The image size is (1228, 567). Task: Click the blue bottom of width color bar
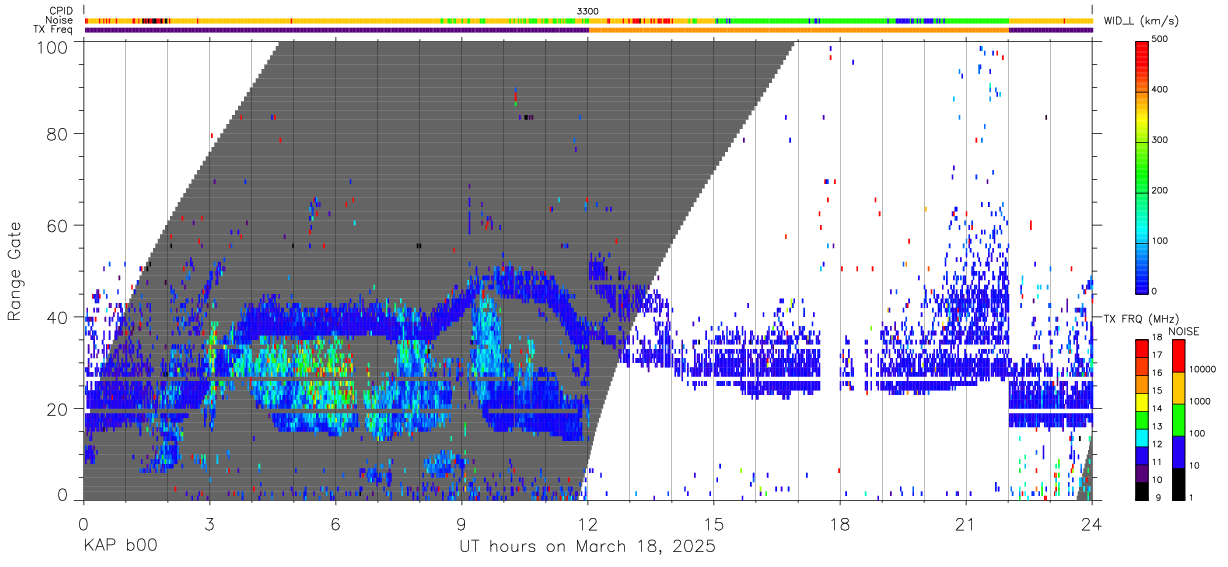1141,280
